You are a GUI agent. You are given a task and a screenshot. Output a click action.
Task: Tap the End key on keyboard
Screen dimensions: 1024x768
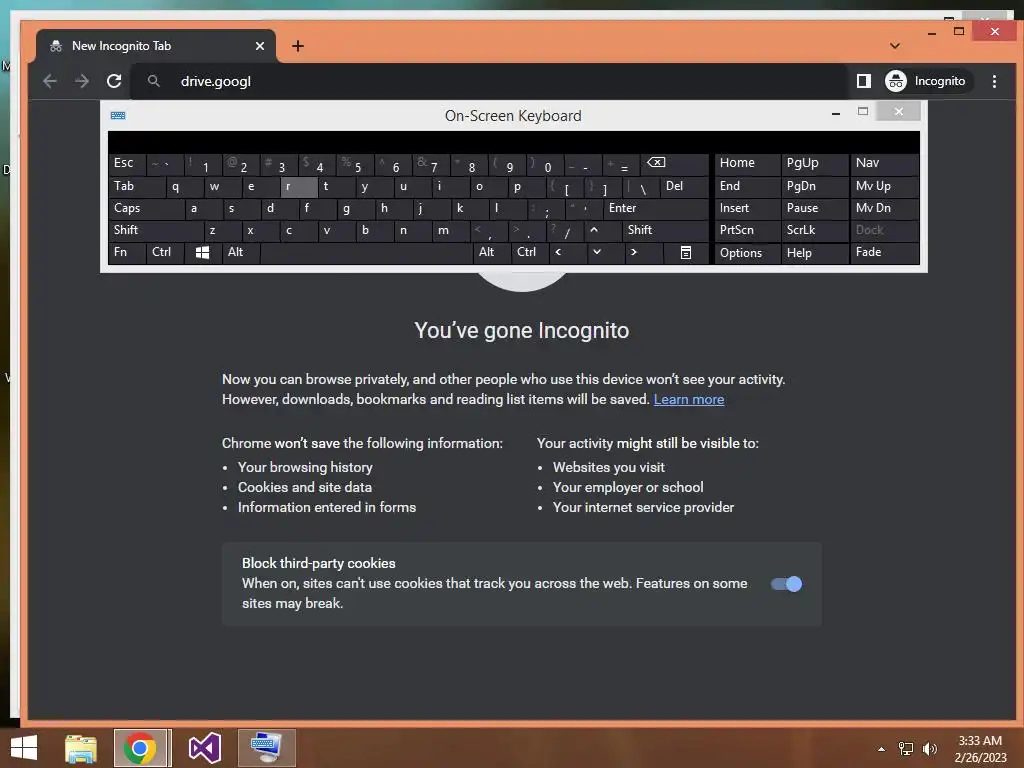(x=747, y=187)
